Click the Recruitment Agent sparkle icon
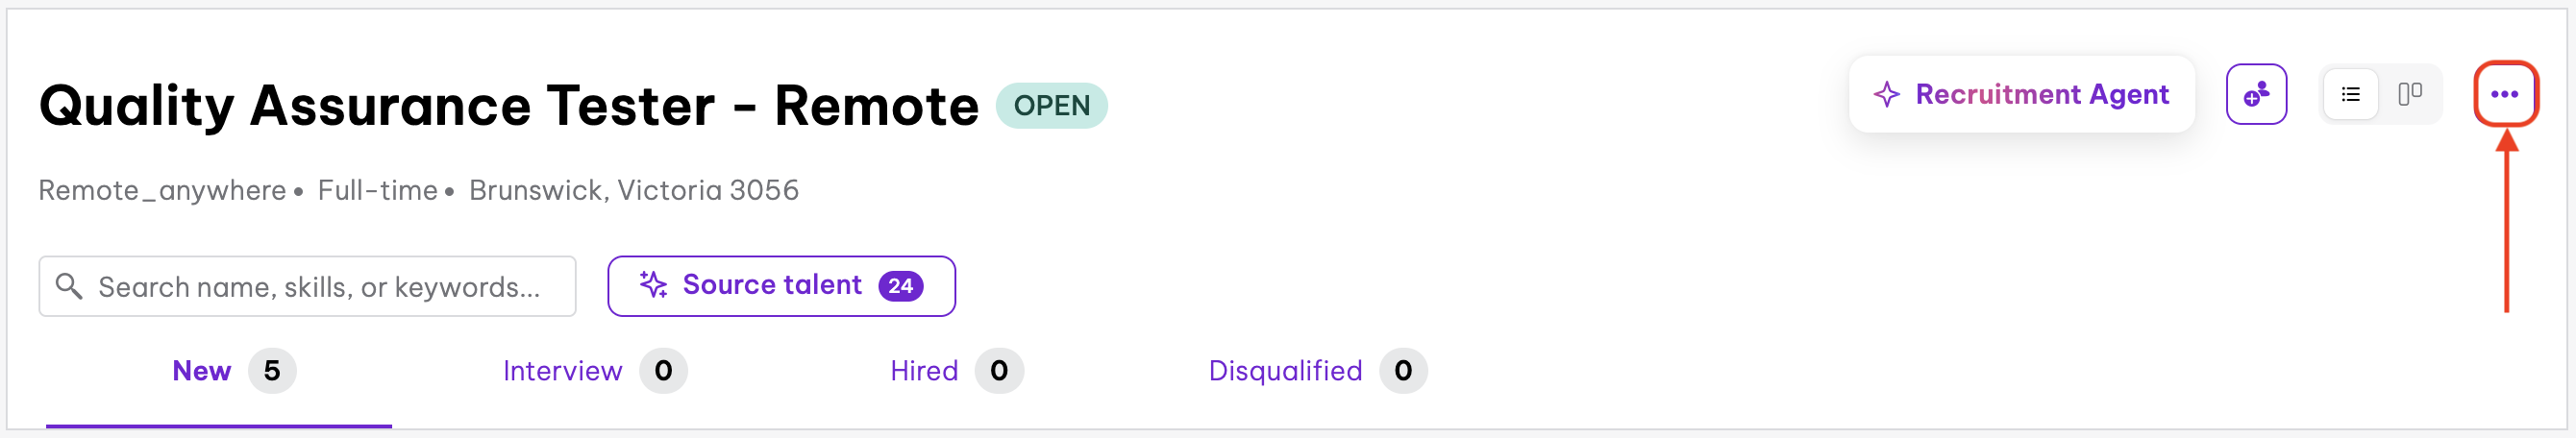 (1886, 94)
